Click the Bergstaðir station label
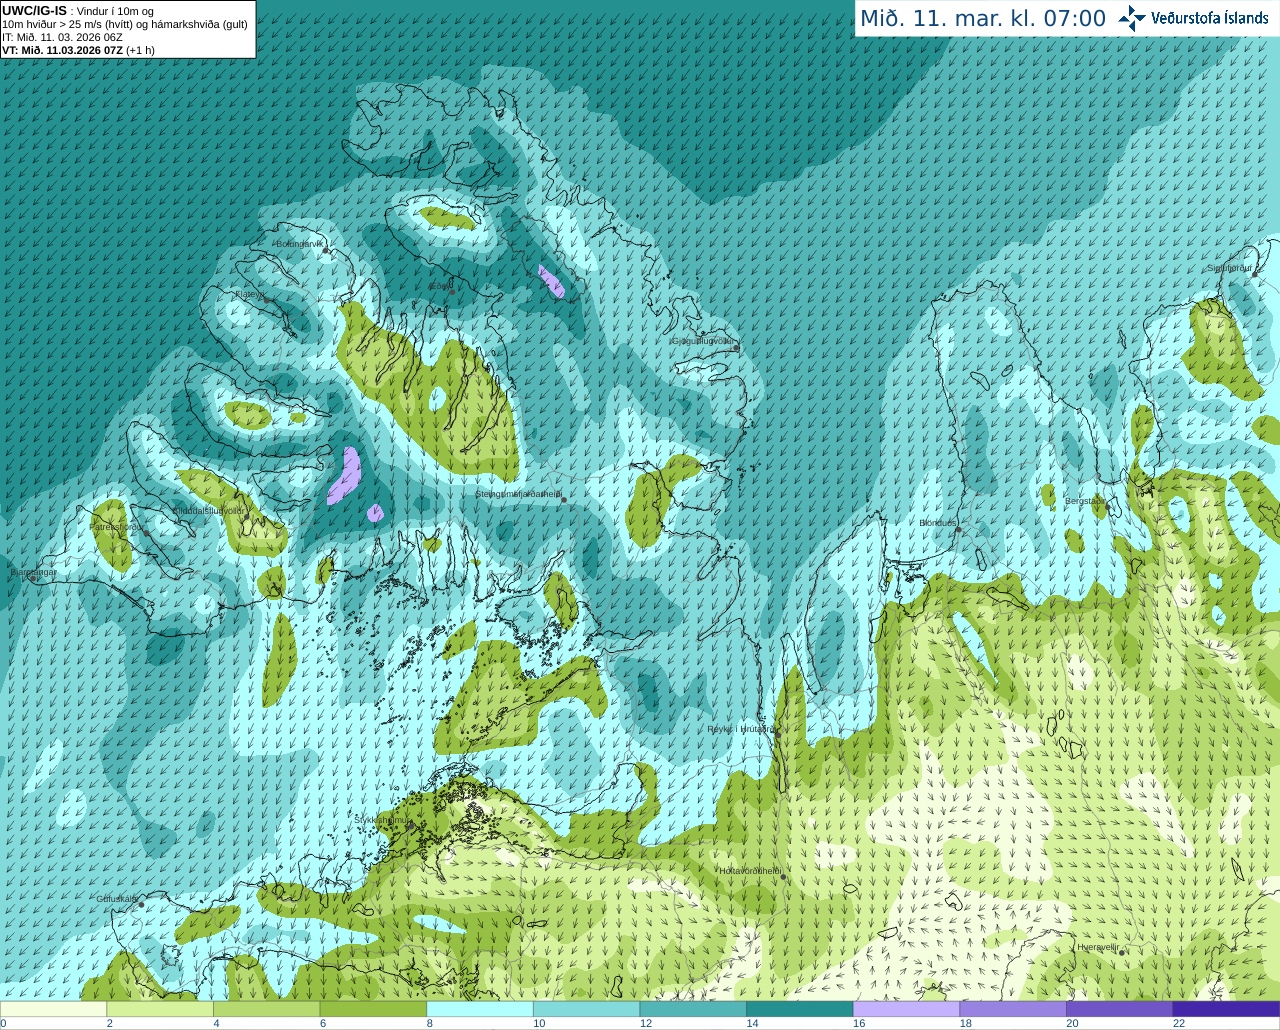Viewport: 1280px width, 1030px height. click(1084, 501)
